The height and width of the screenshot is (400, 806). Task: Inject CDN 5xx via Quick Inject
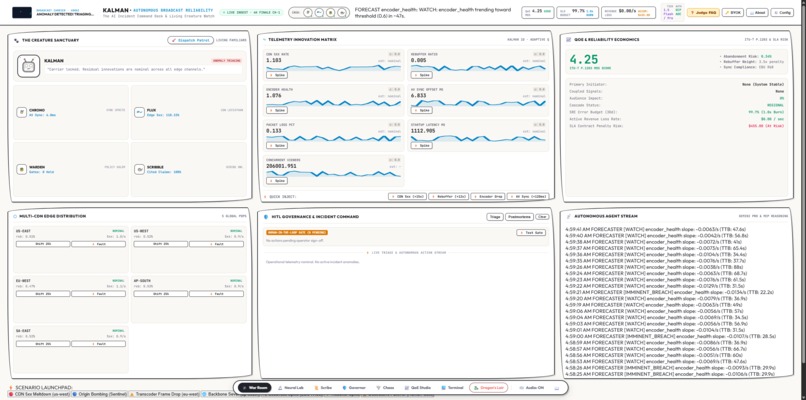(x=407, y=196)
